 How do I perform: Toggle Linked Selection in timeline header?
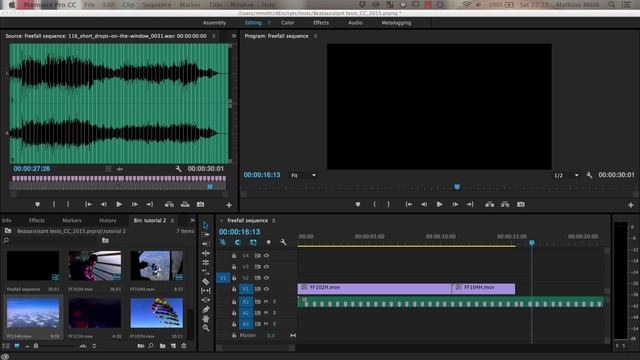point(253,242)
